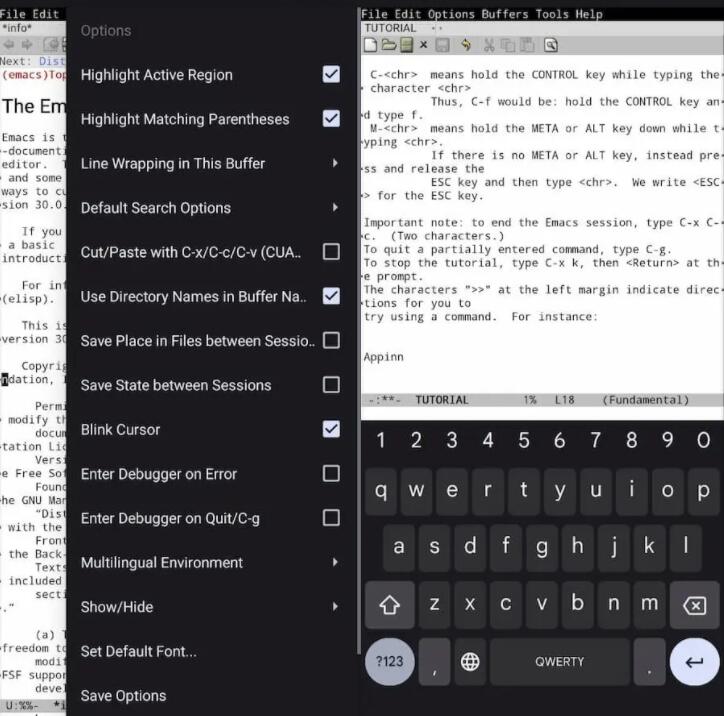Tap the shift key on the keyboard
Viewport: 724px width, 716px height.
click(x=389, y=605)
